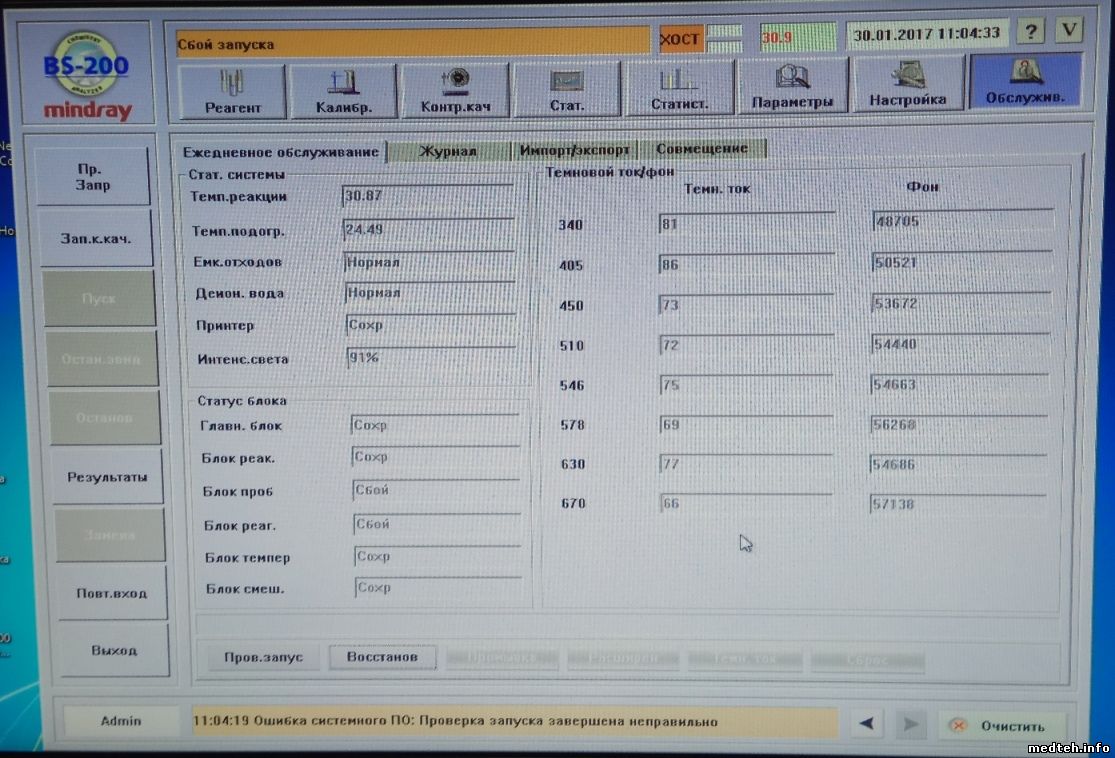Viewport: 1115px width, 758px height.
Task: Show previous message with left arrow
Action: 867,723
